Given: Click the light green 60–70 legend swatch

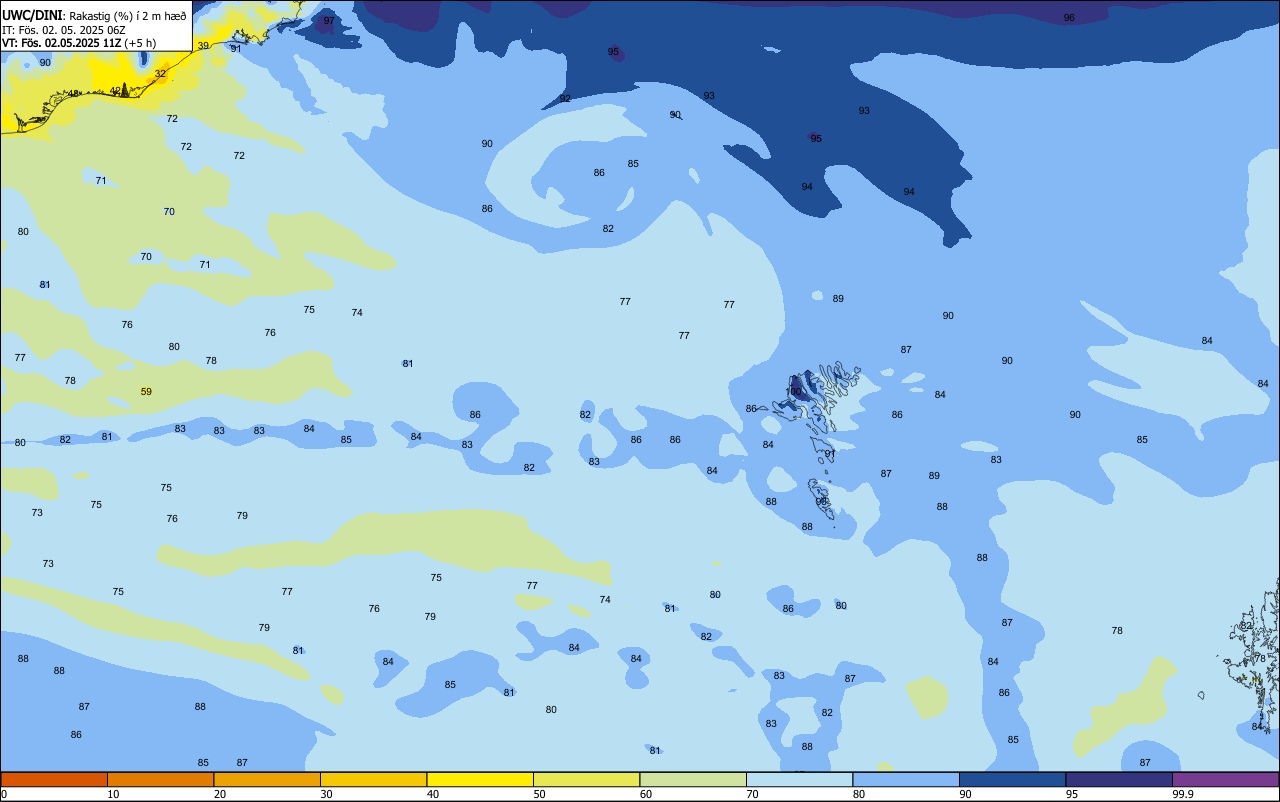Looking at the screenshot, I should pos(693,779).
